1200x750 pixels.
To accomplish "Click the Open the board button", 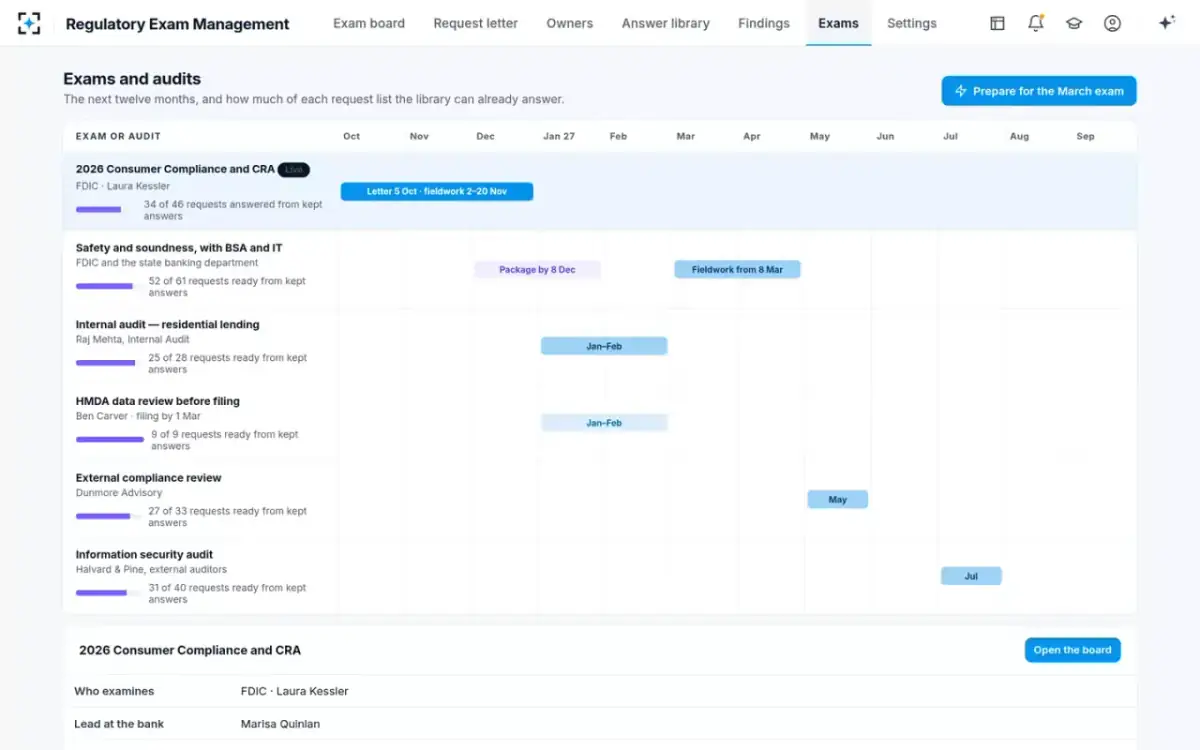I will (1072, 650).
